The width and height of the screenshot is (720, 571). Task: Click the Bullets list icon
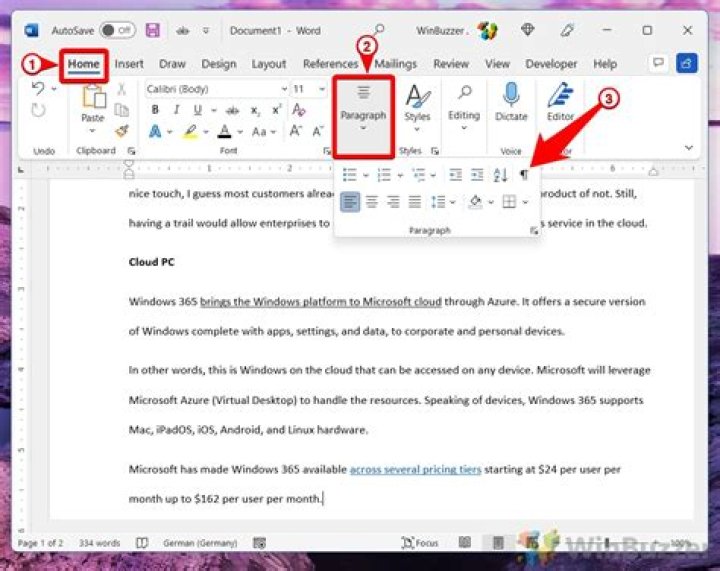pyautogui.click(x=350, y=174)
